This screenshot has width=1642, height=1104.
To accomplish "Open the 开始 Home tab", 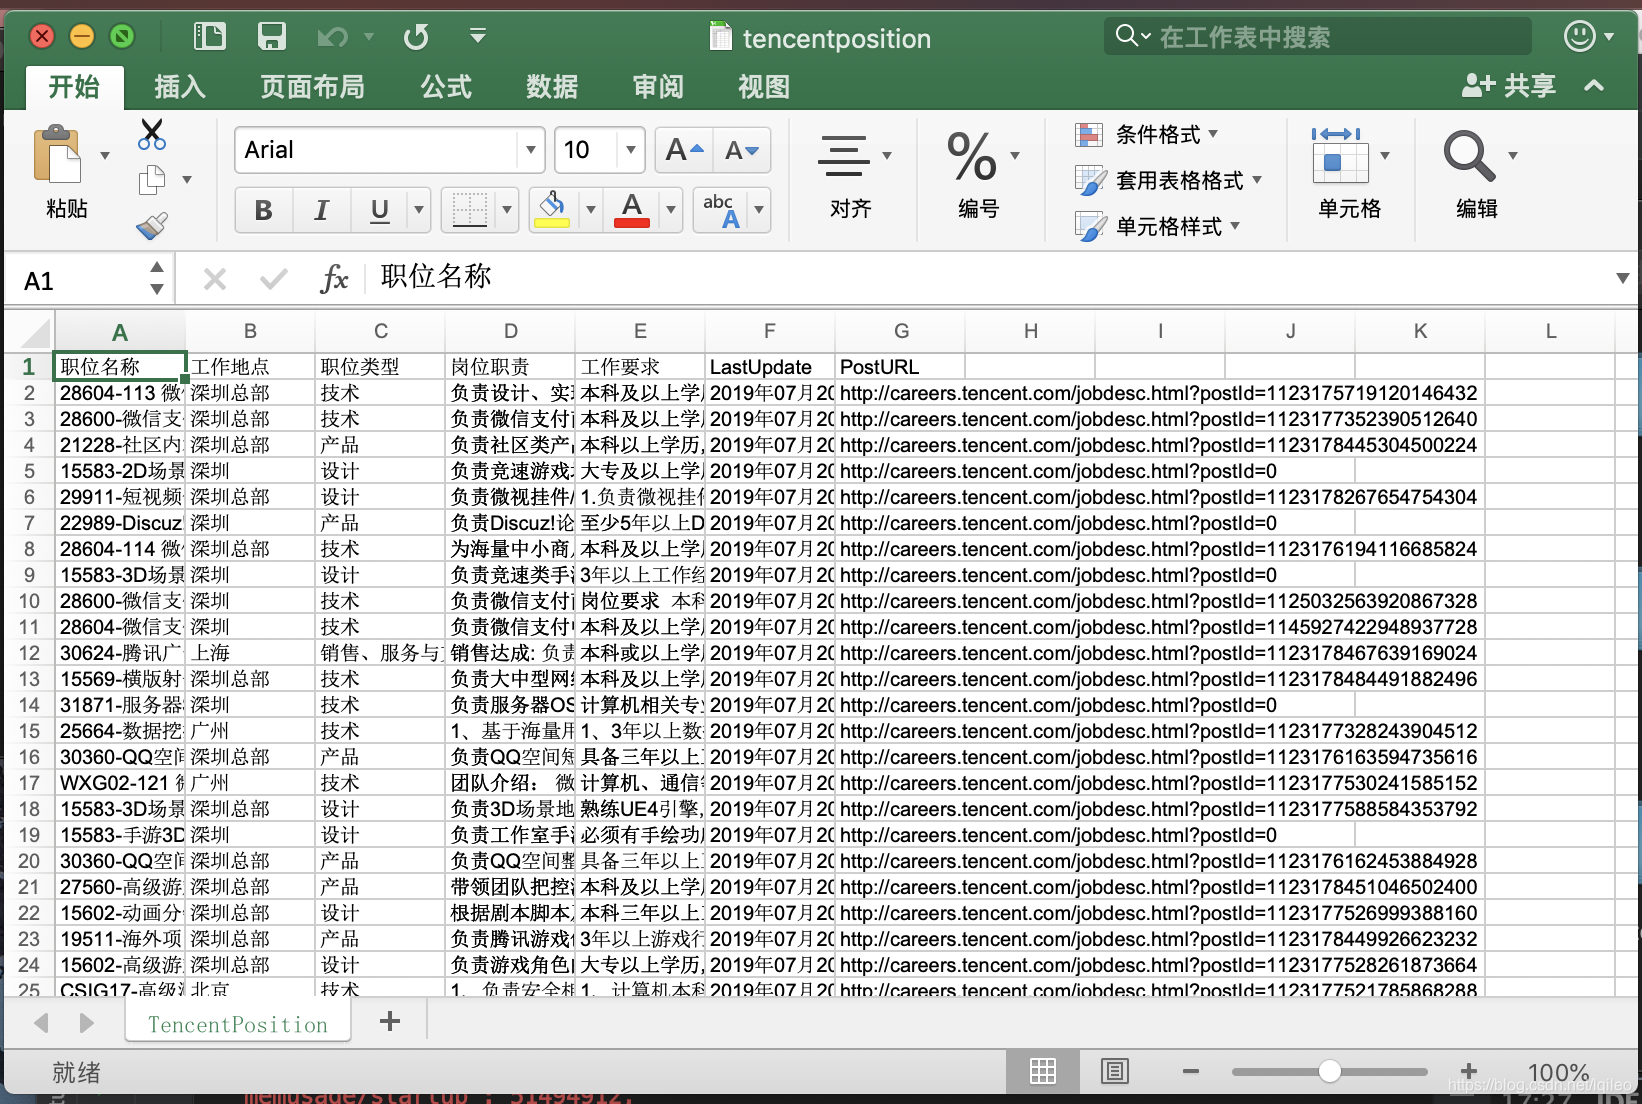I will (75, 87).
